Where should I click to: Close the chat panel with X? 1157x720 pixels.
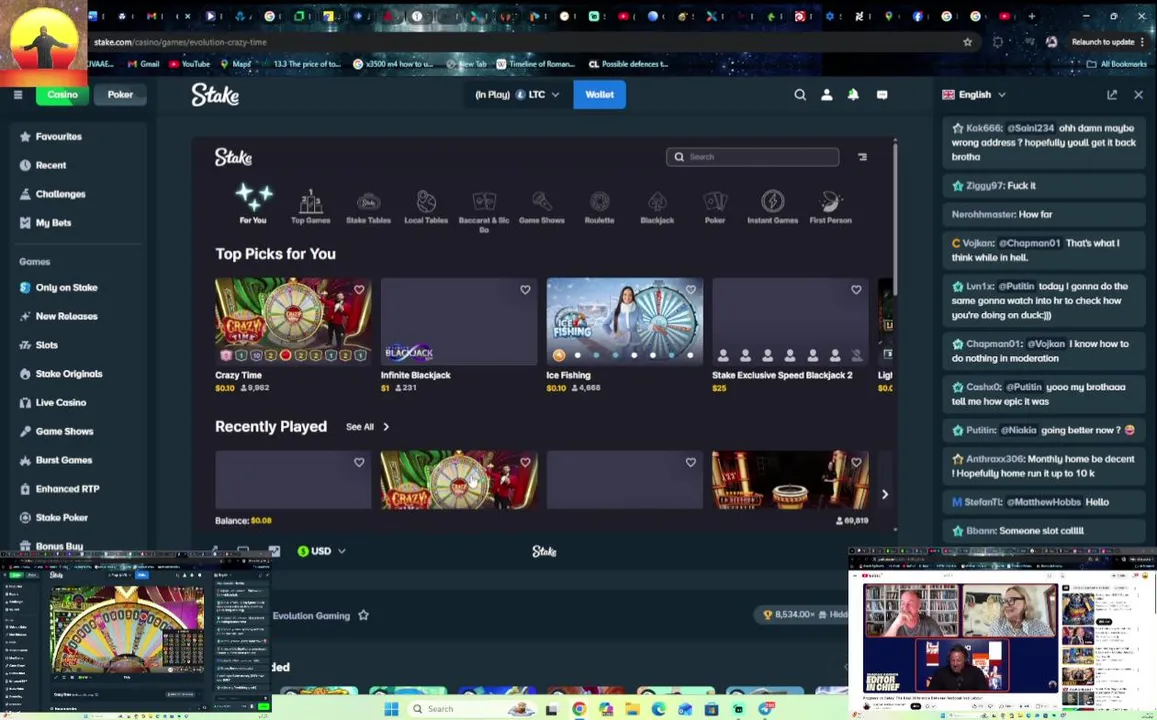point(1139,94)
